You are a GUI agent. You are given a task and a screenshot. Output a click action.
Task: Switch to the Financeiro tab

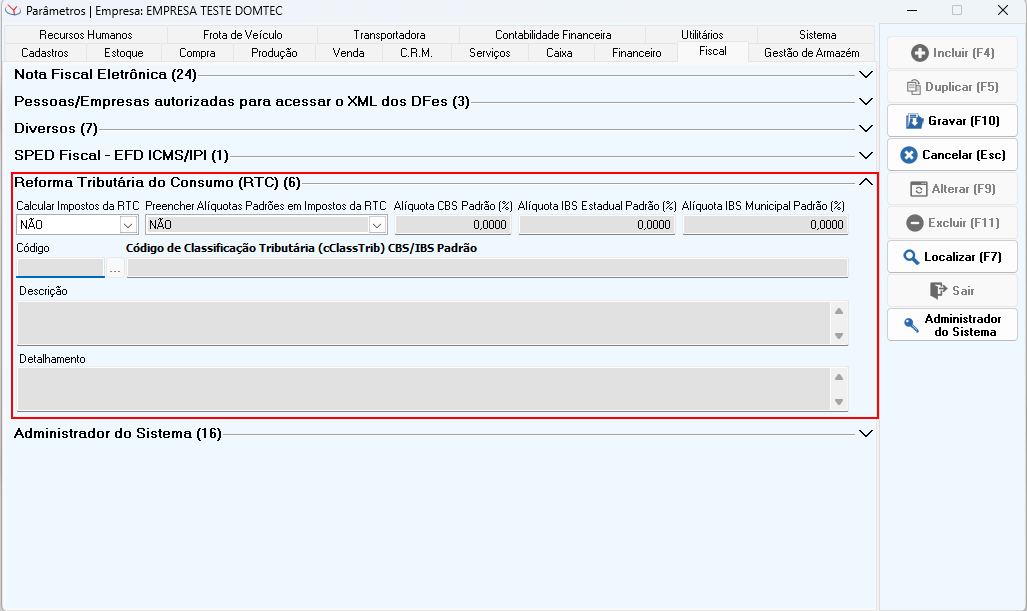tap(636, 53)
